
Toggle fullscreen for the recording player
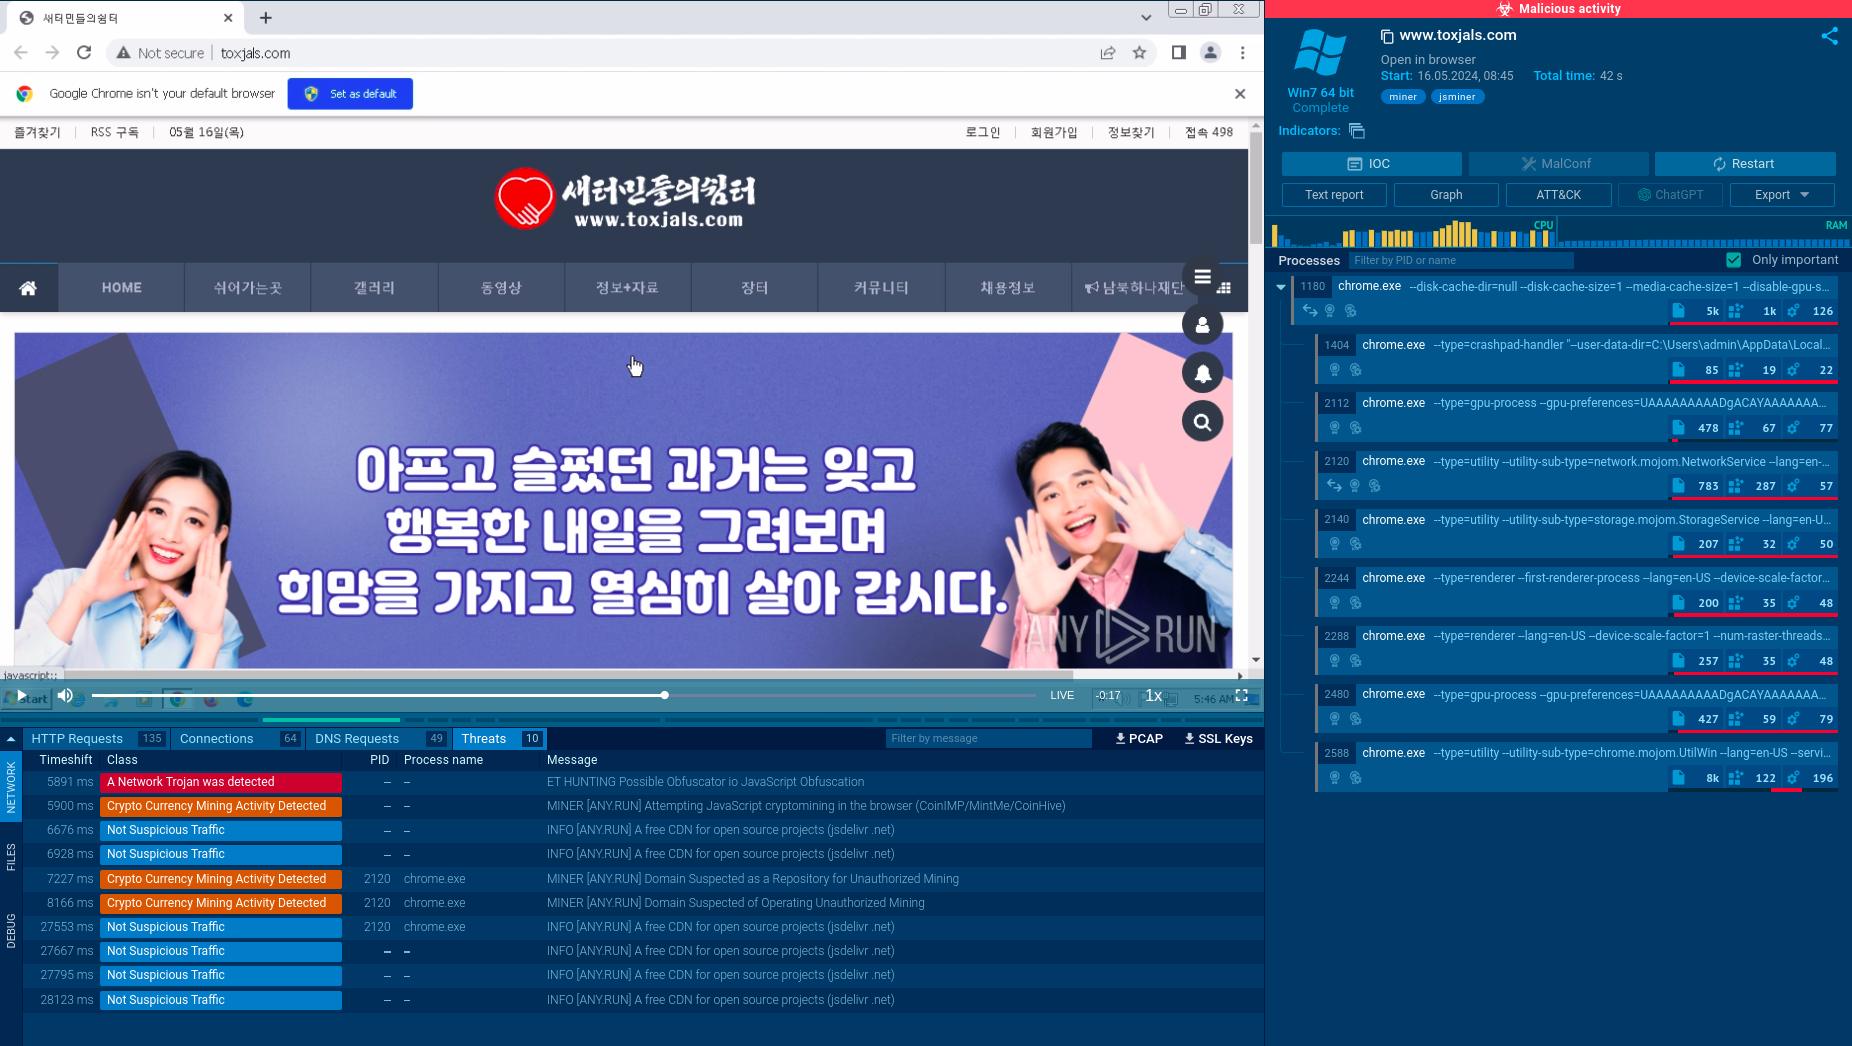coord(1241,695)
